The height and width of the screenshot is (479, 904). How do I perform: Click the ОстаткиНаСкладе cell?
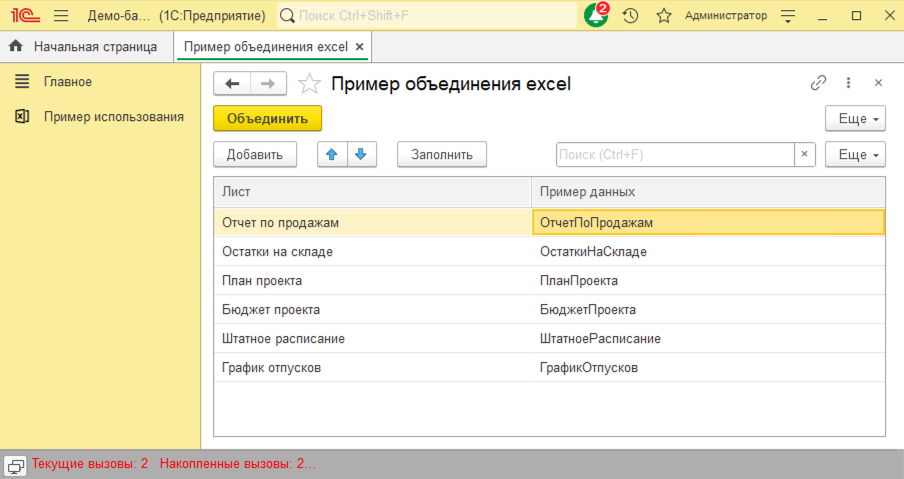tap(708, 251)
